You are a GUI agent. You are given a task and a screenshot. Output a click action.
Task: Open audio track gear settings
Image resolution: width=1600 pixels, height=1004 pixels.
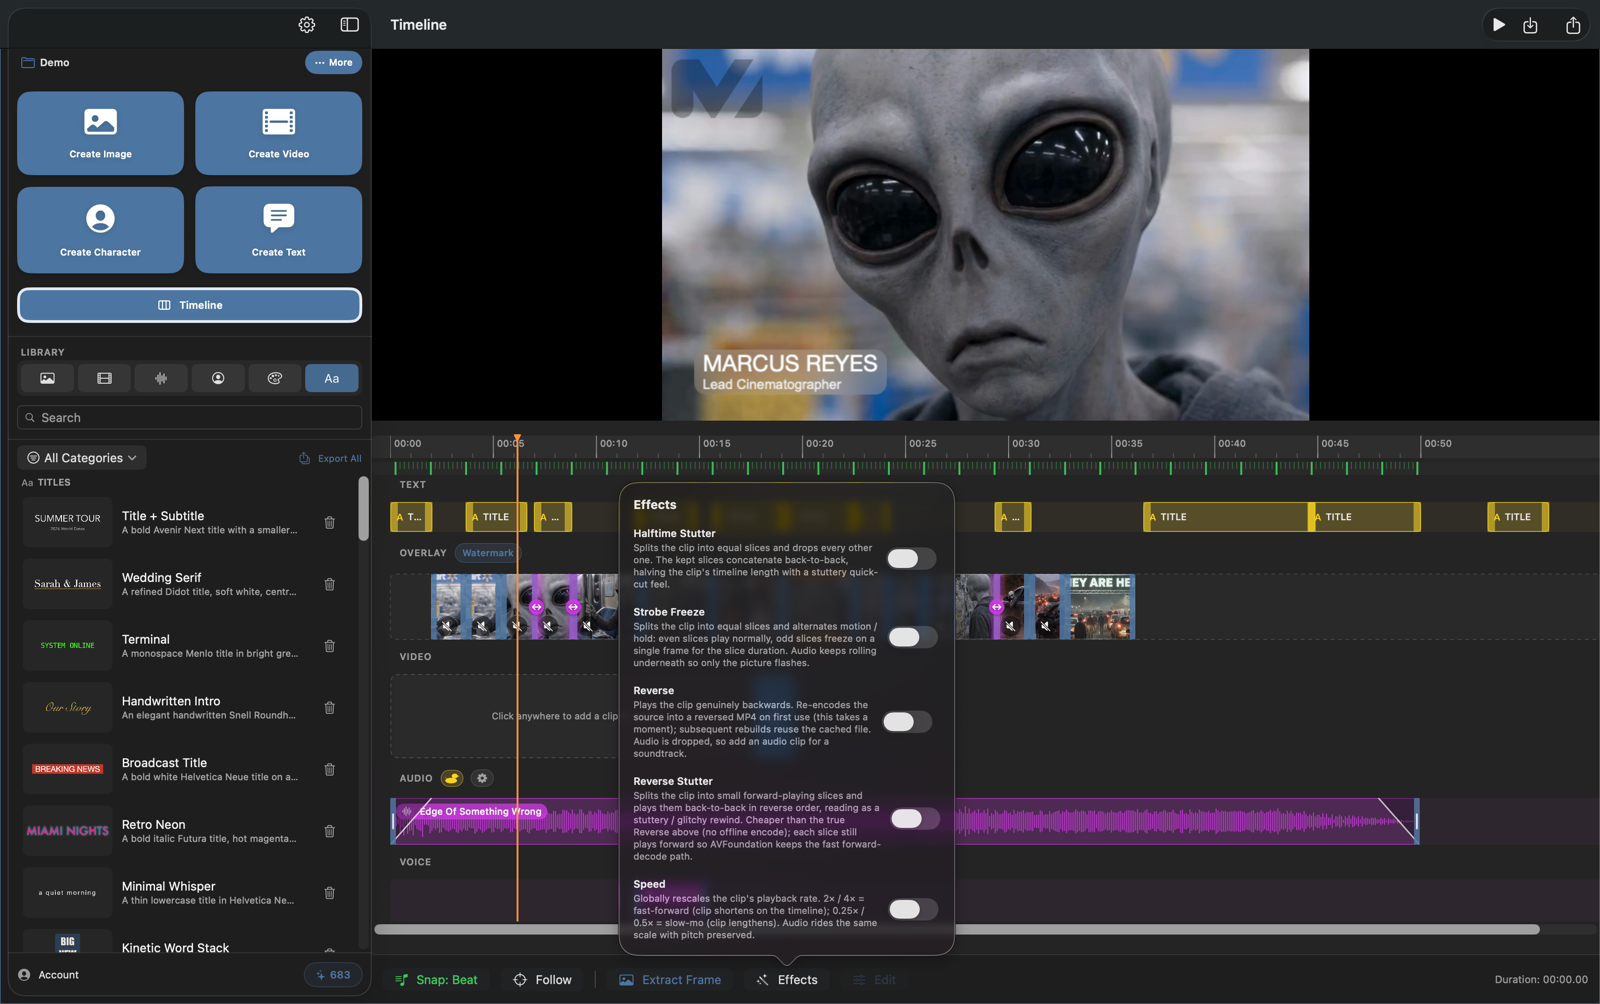[x=482, y=778]
